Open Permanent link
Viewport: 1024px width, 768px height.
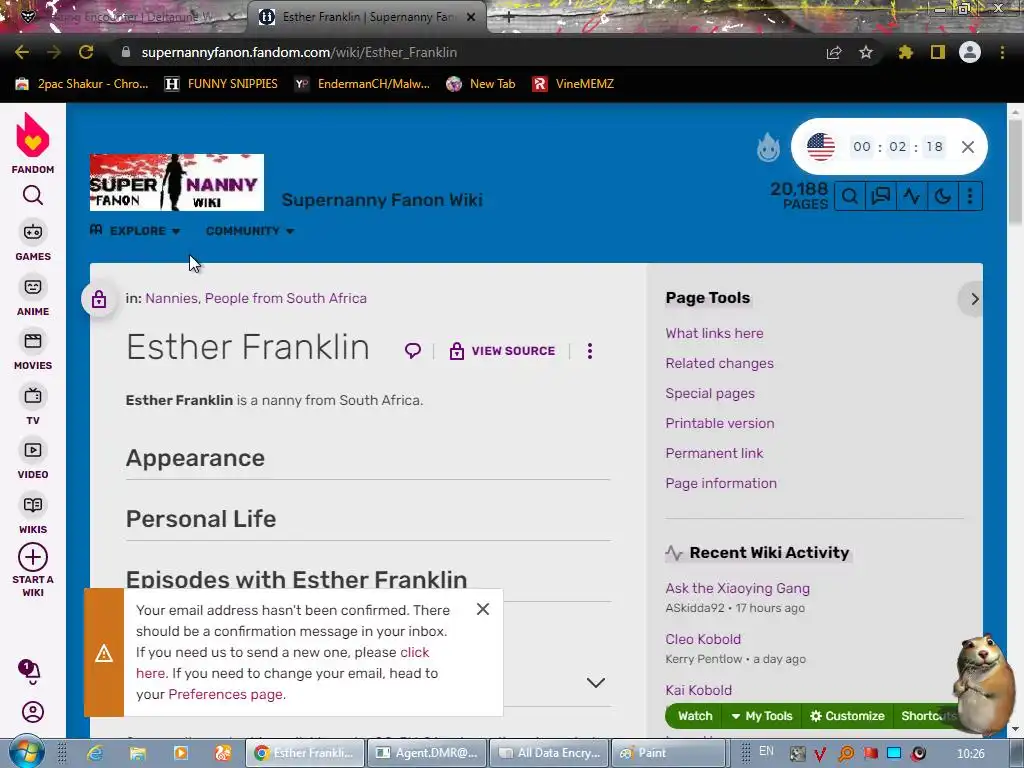pyautogui.click(x=714, y=453)
